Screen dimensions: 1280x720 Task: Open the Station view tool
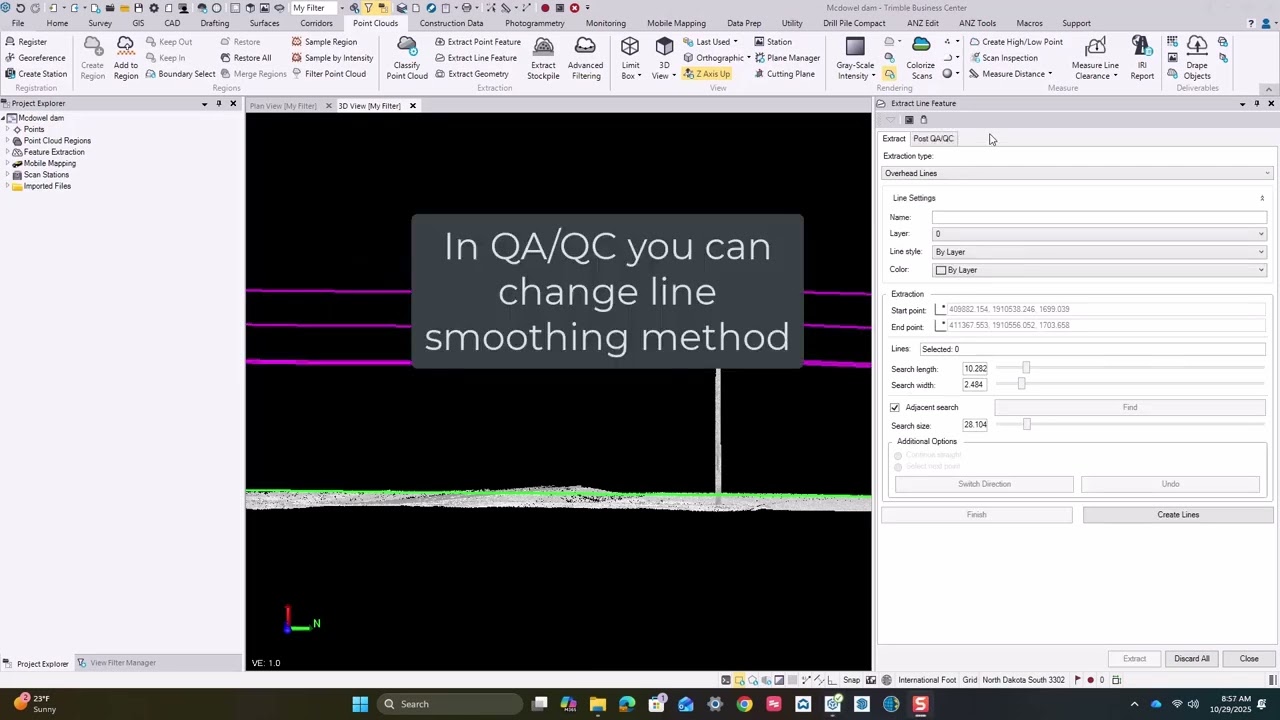[772, 42]
